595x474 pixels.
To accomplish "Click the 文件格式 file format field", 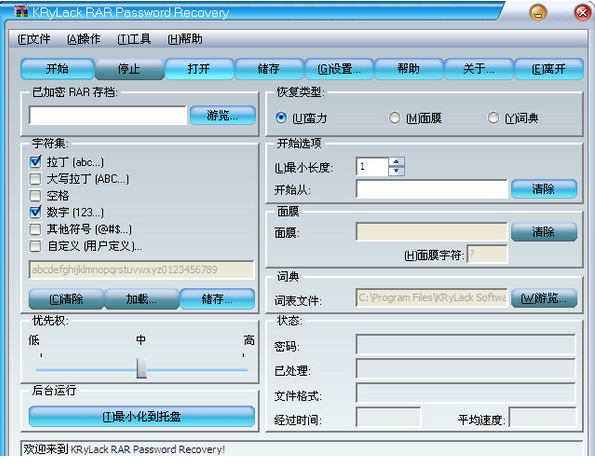I will pos(466,393).
